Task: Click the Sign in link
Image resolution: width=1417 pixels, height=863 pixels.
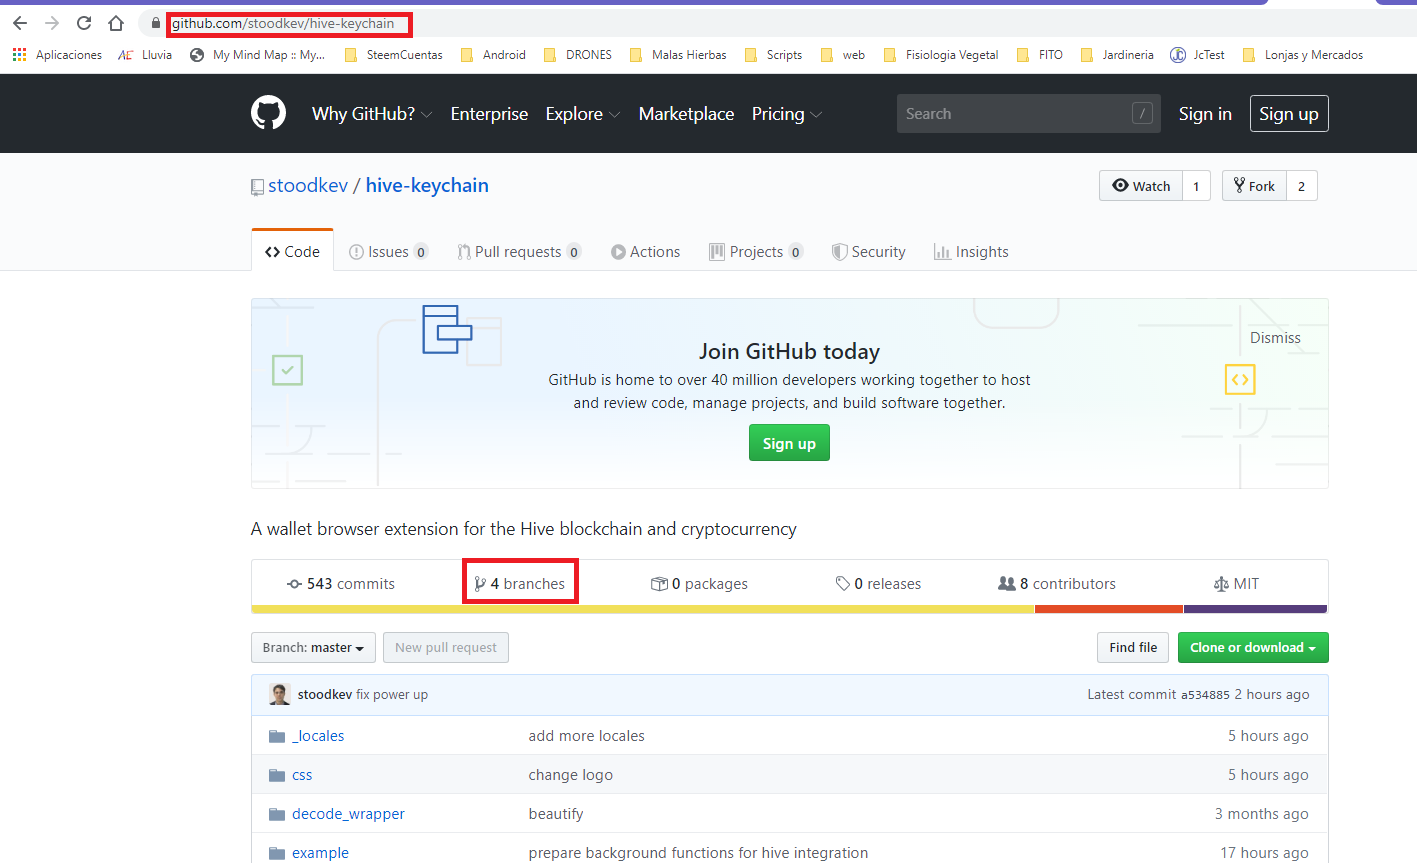Action: (x=1205, y=114)
